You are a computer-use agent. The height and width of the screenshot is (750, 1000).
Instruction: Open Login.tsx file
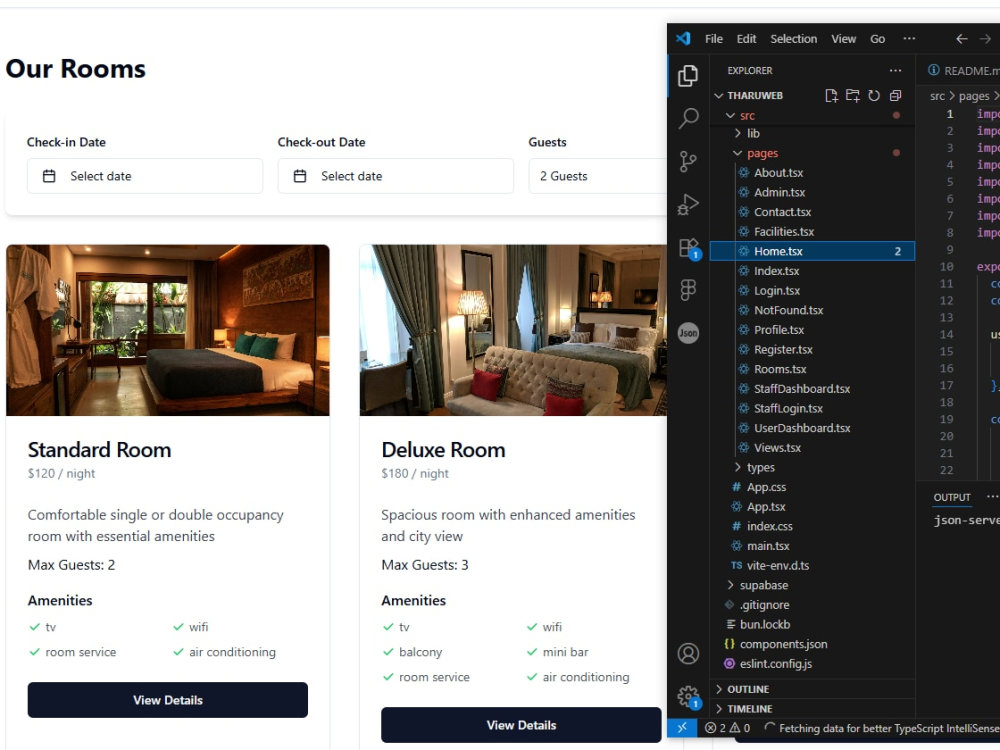[777, 291]
